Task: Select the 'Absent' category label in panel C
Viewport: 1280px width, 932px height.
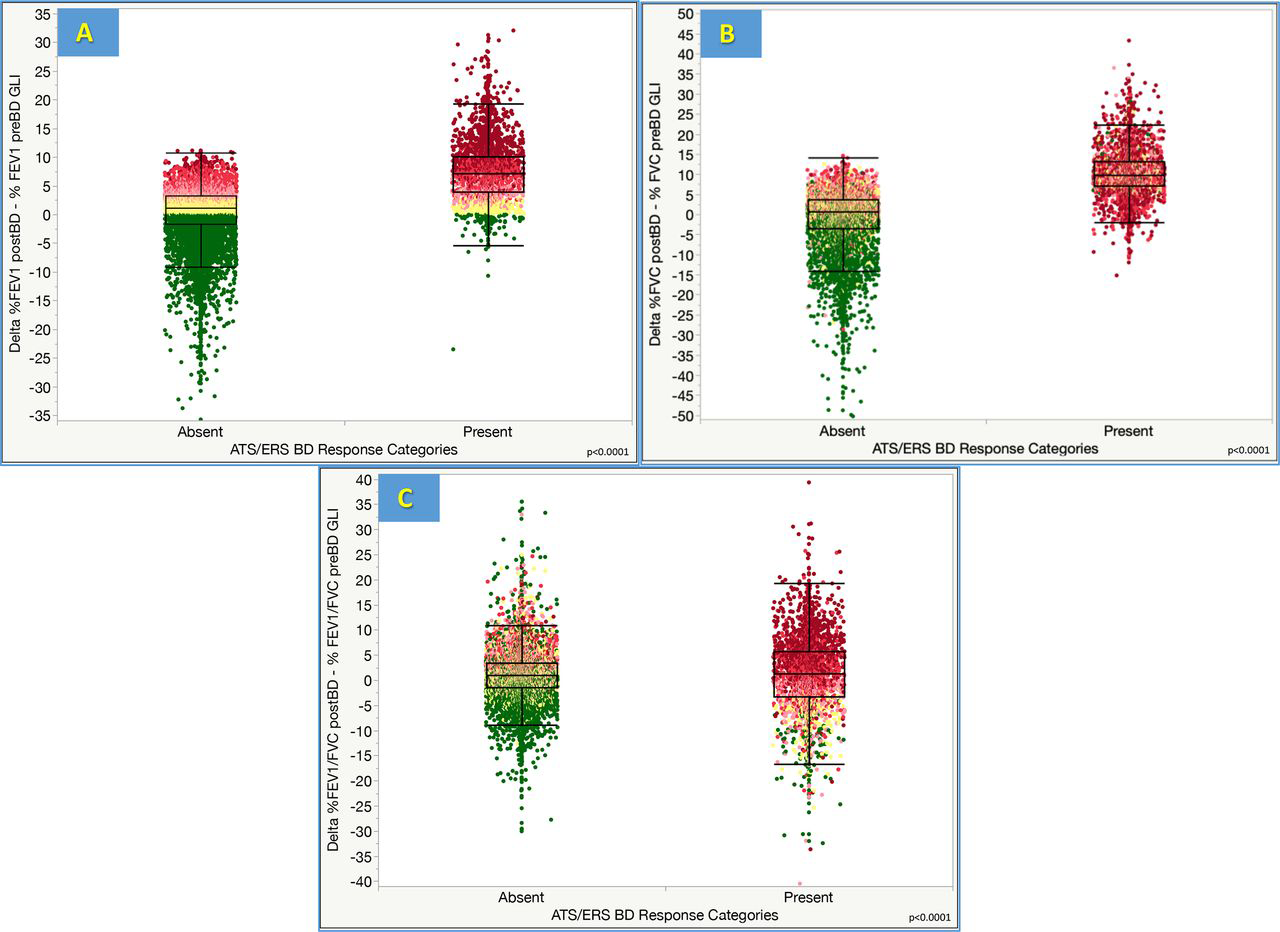Action: point(521,897)
